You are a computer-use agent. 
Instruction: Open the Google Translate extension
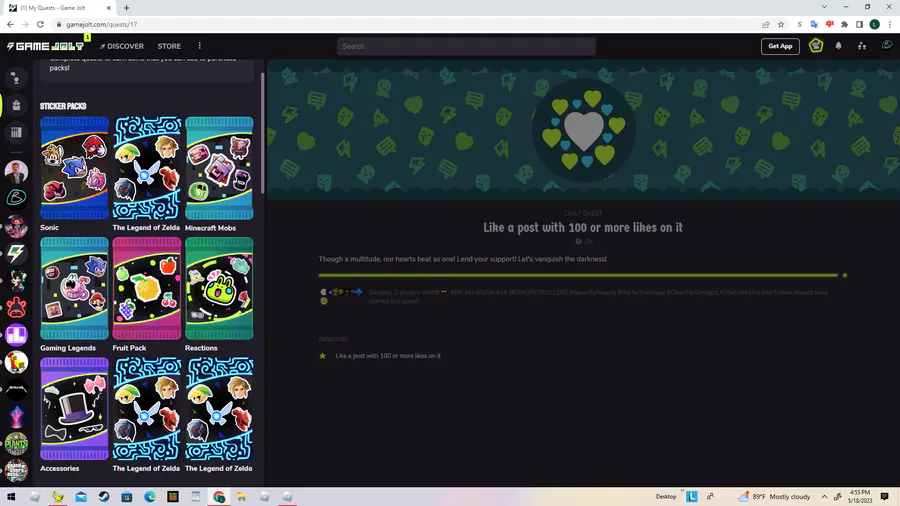(814, 24)
